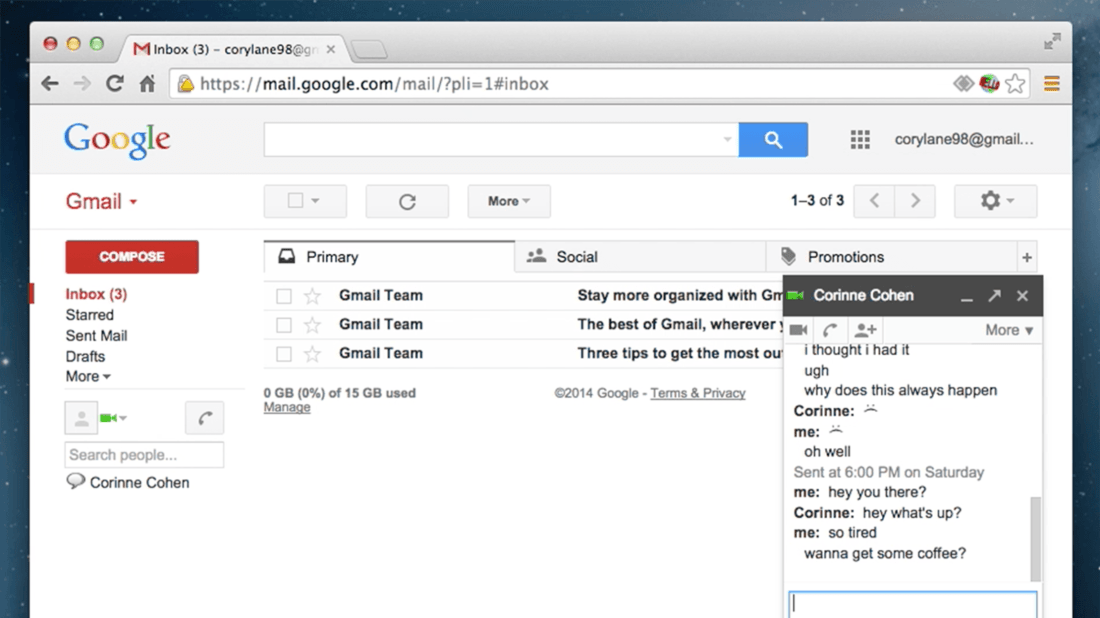Click the site security lock icon
This screenshot has width=1100, height=618.
[x=185, y=84]
